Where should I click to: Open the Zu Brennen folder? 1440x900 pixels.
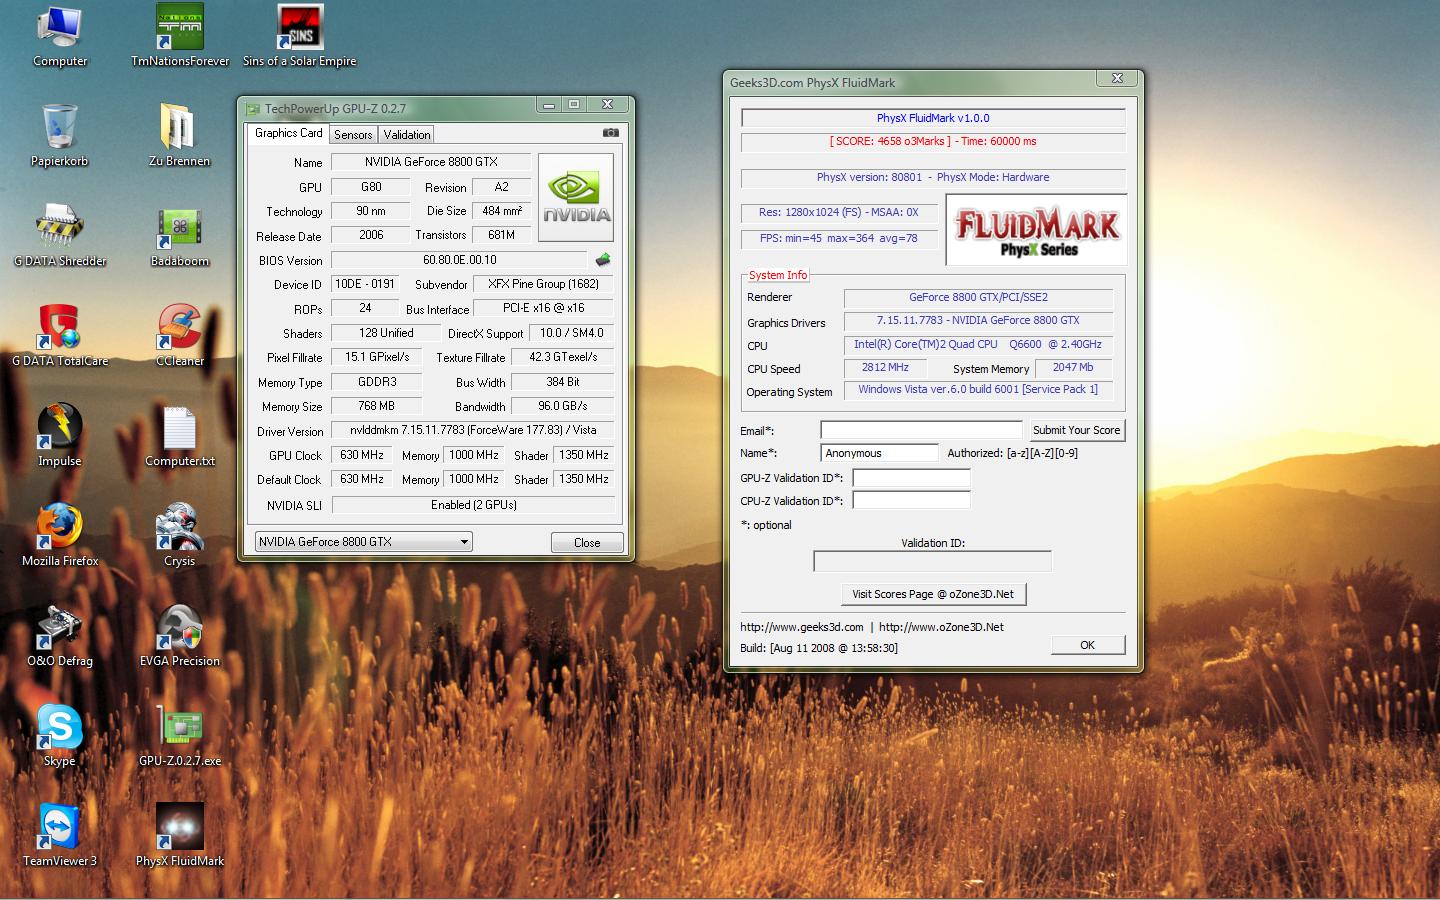click(180, 136)
